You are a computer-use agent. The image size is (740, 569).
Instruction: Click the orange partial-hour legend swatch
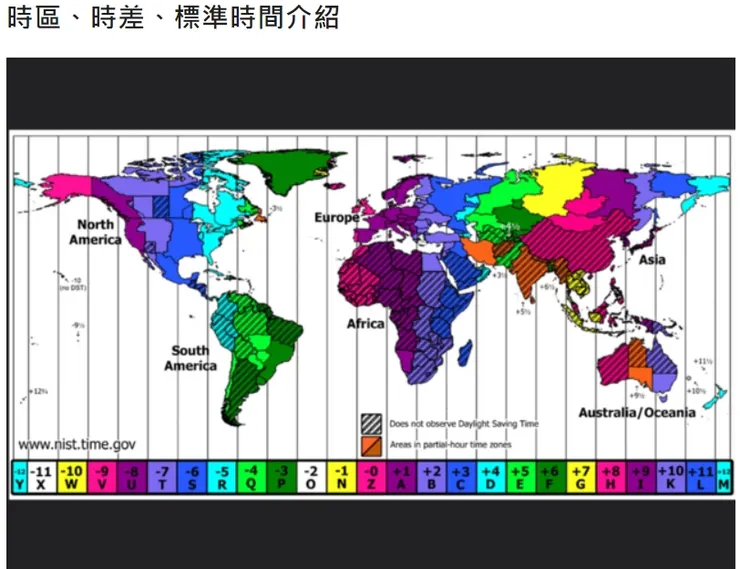point(371,446)
